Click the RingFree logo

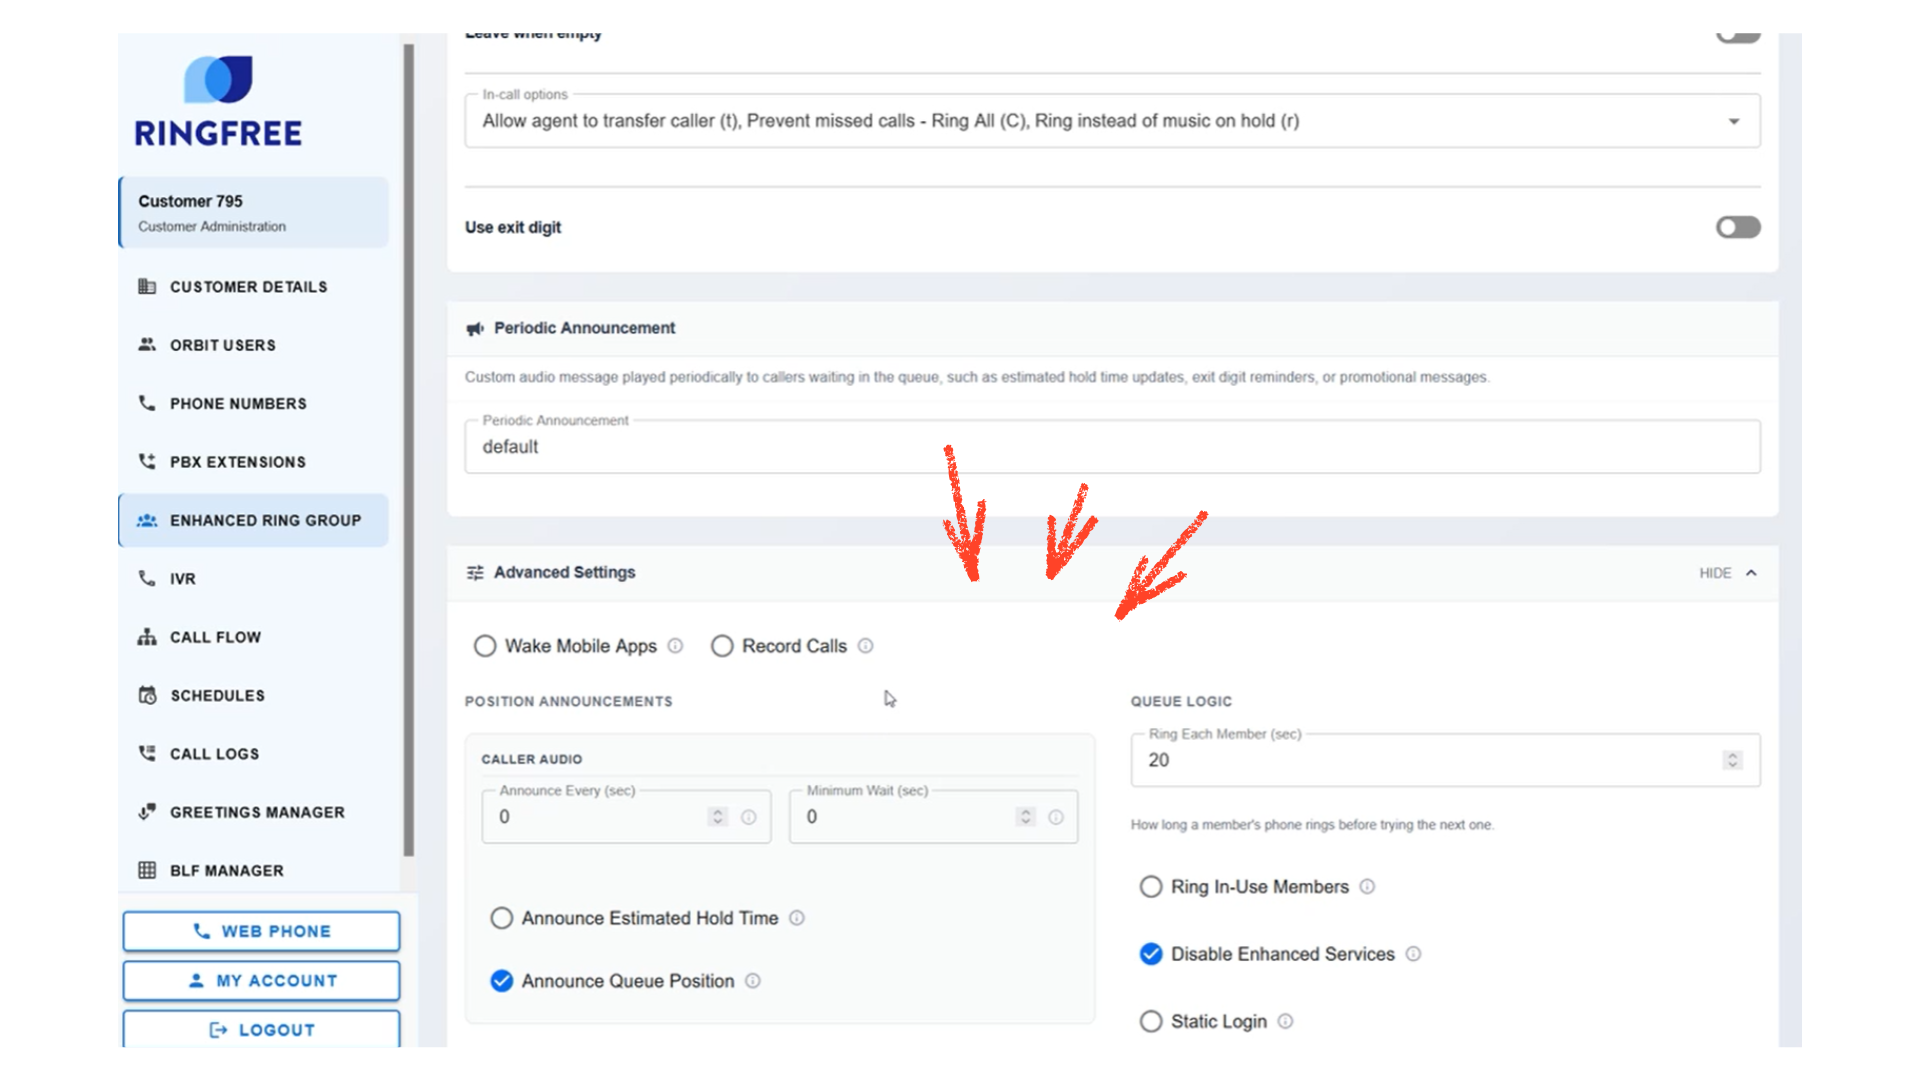[218, 102]
